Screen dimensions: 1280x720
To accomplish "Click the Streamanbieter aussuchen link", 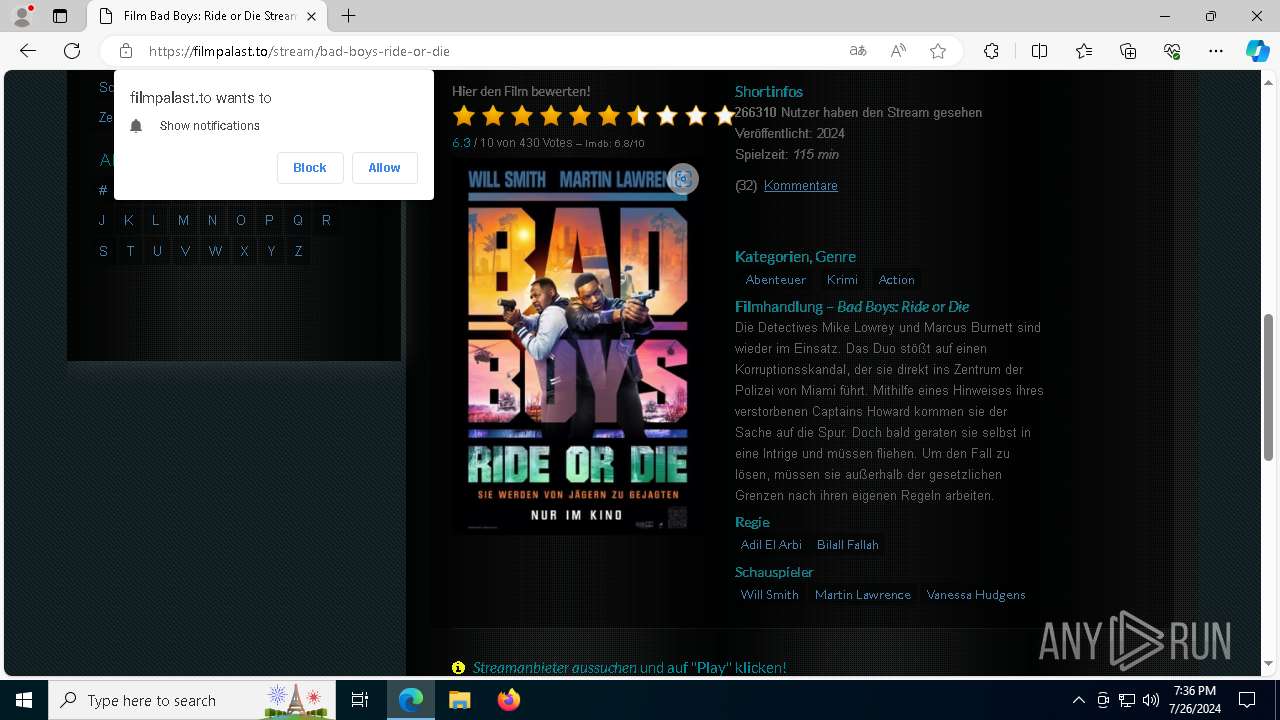I will coord(554,668).
